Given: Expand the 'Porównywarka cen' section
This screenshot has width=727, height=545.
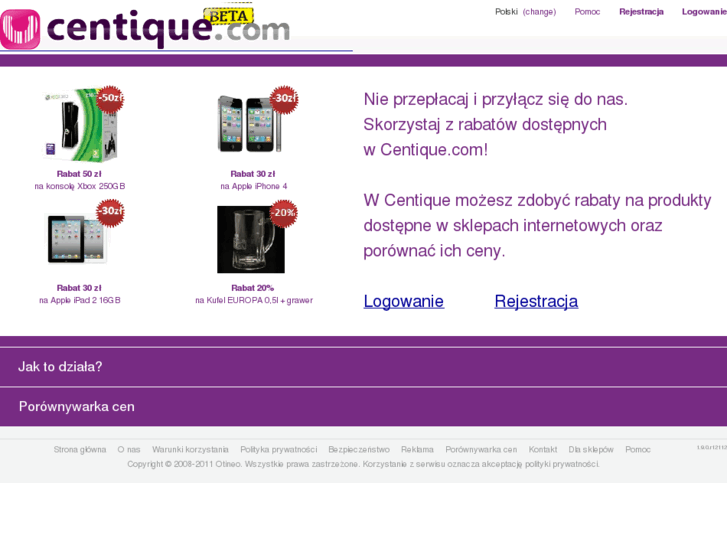Looking at the screenshot, I should click(x=364, y=407).
